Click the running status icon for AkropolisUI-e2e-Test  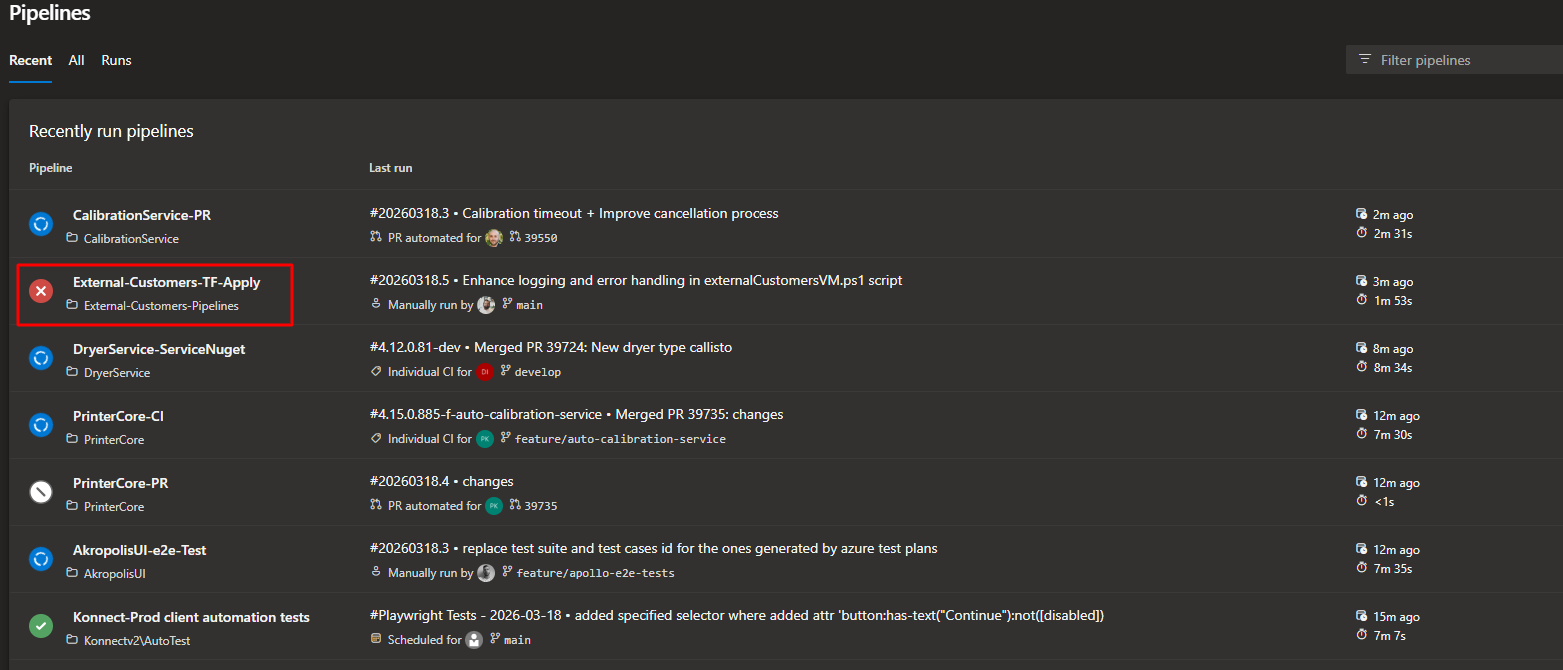point(41,559)
